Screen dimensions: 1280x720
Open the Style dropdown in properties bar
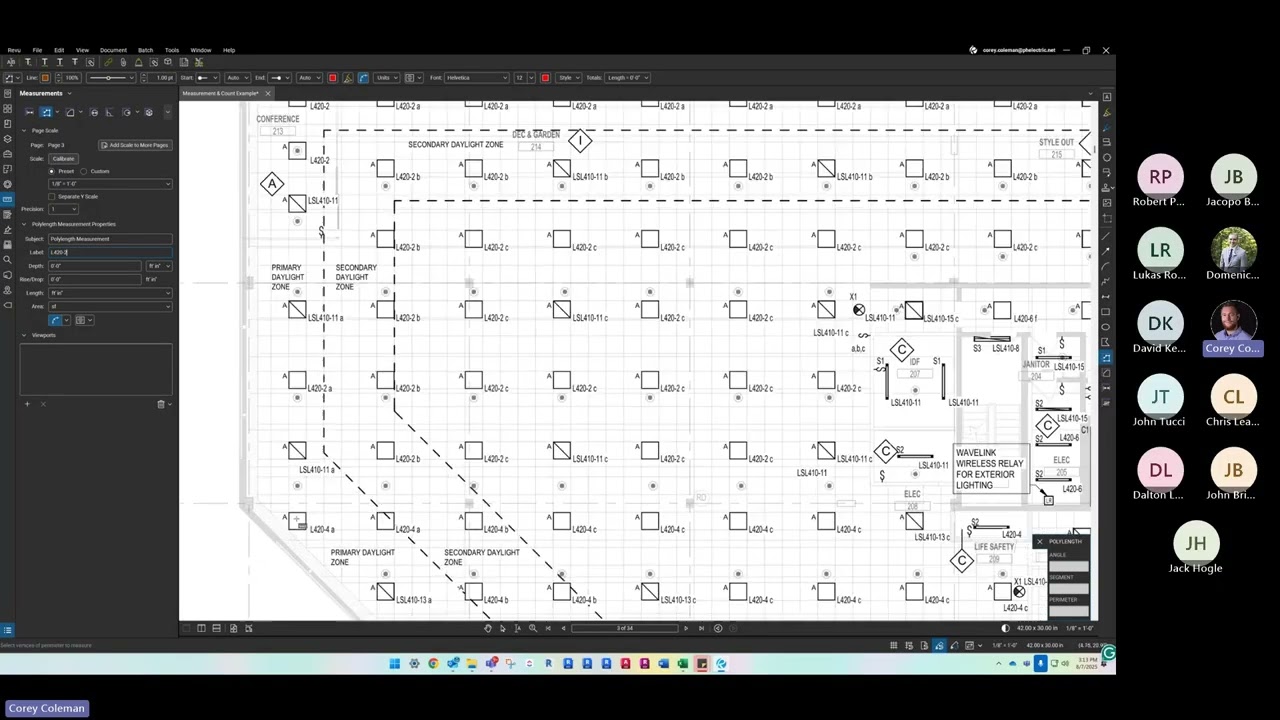click(568, 77)
